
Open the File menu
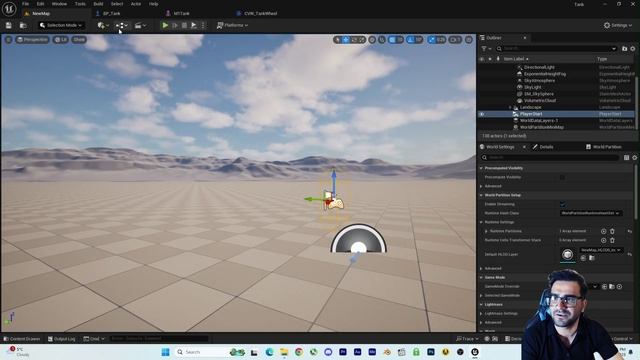click(26, 4)
